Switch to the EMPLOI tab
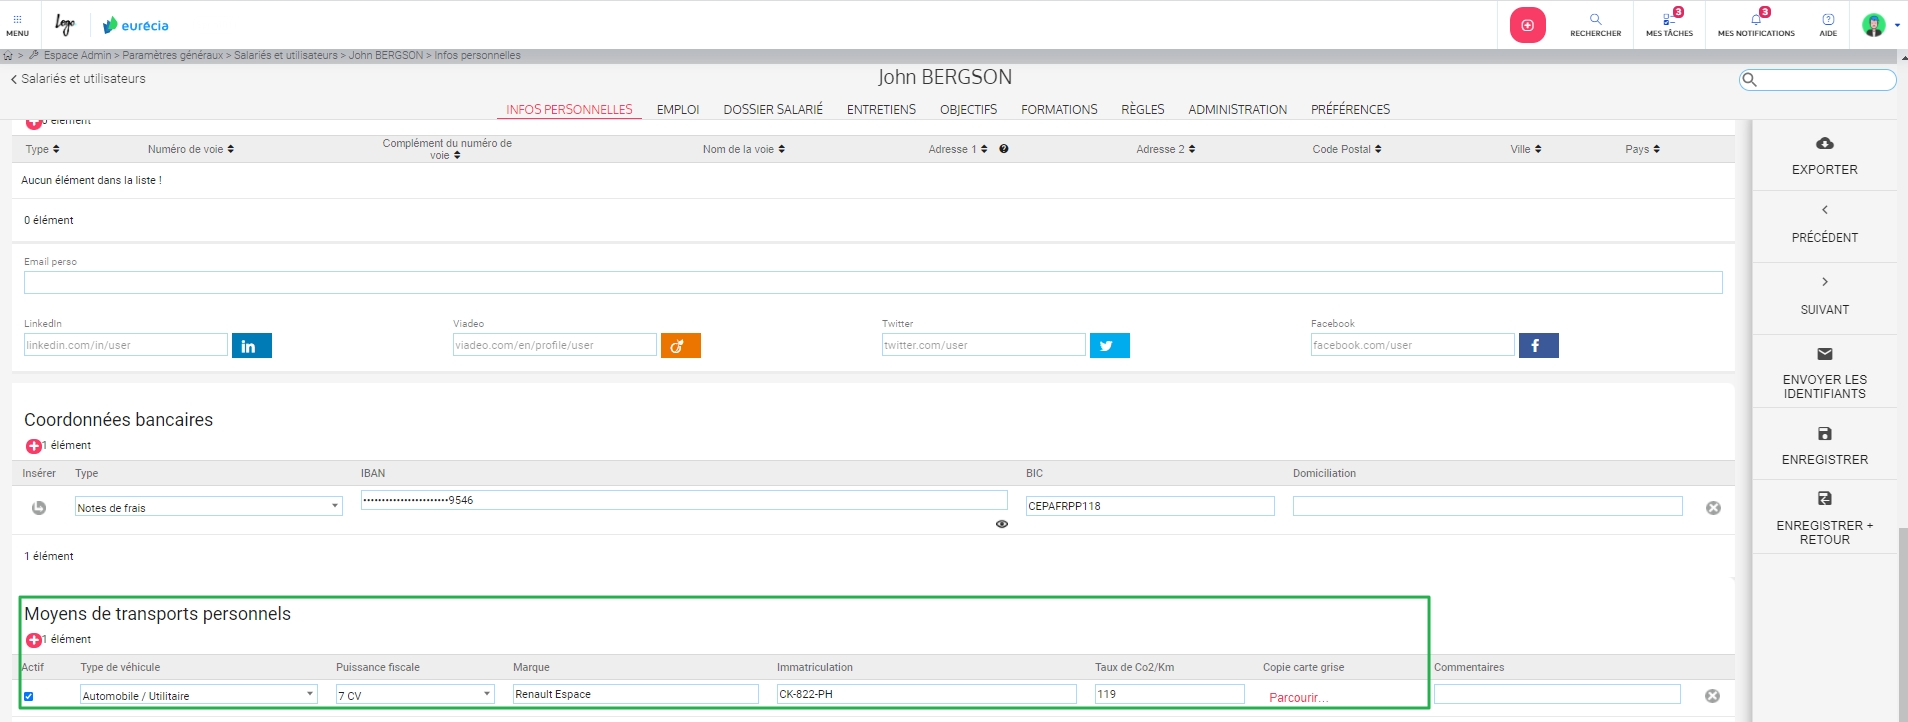Viewport: 1908px width, 722px height. coord(678,110)
